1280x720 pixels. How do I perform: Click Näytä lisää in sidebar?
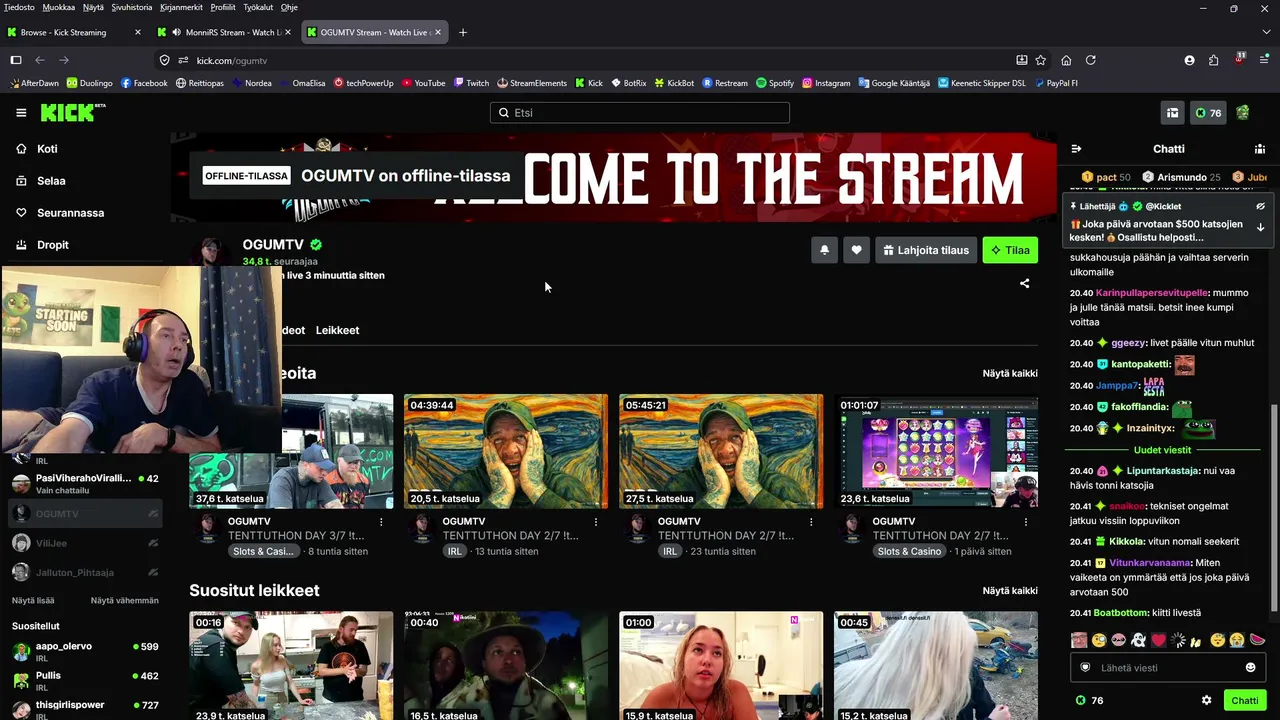click(x=33, y=600)
